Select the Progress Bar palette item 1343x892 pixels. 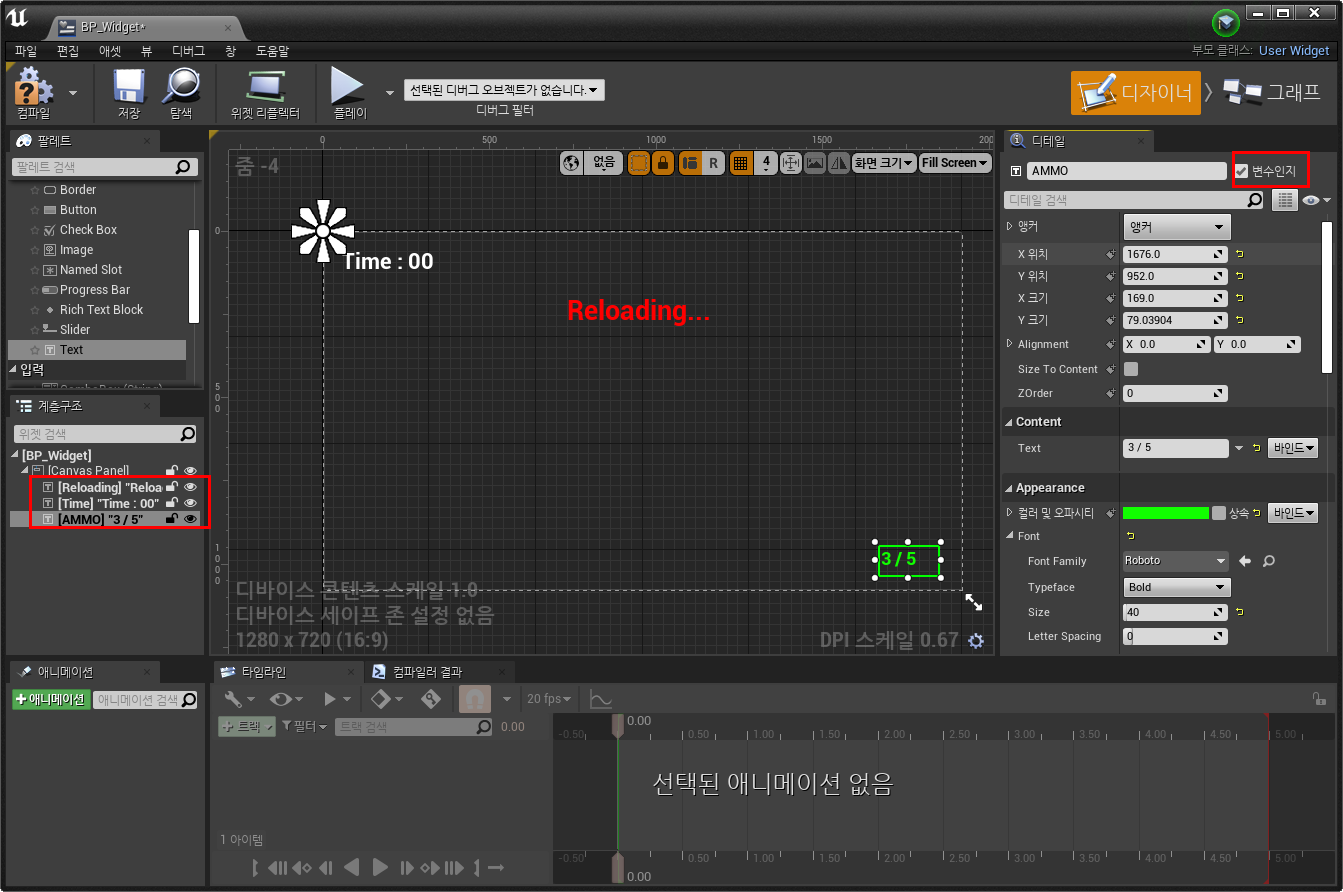click(x=97, y=290)
